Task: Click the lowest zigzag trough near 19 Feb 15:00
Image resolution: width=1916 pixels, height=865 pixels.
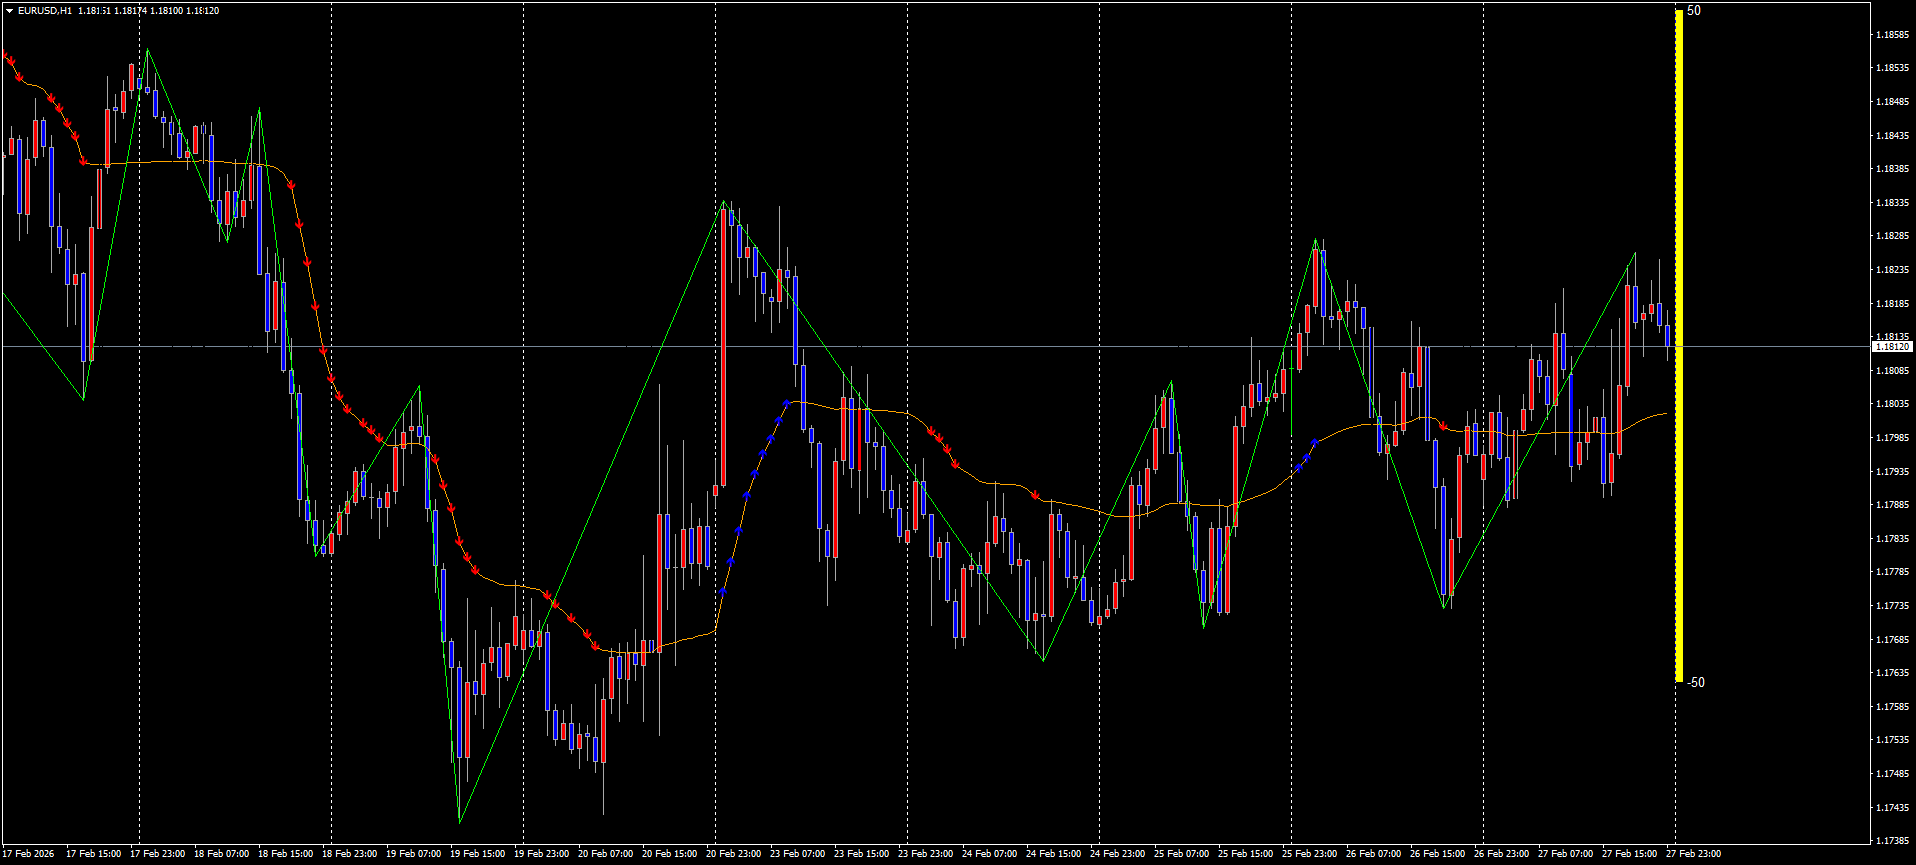Action: (459, 821)
